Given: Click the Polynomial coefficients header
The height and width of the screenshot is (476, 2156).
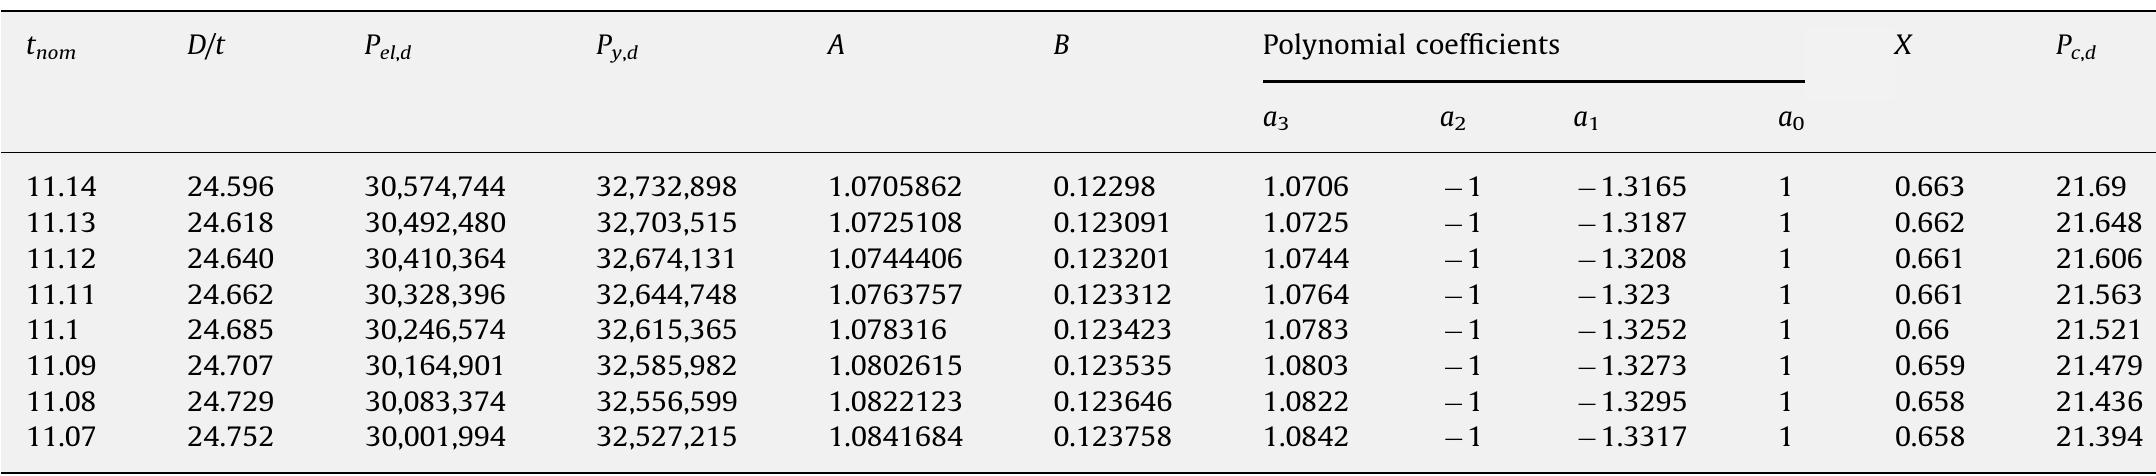Looking at the screenshot, I should pyautogui.click(x=1411, y=45).
